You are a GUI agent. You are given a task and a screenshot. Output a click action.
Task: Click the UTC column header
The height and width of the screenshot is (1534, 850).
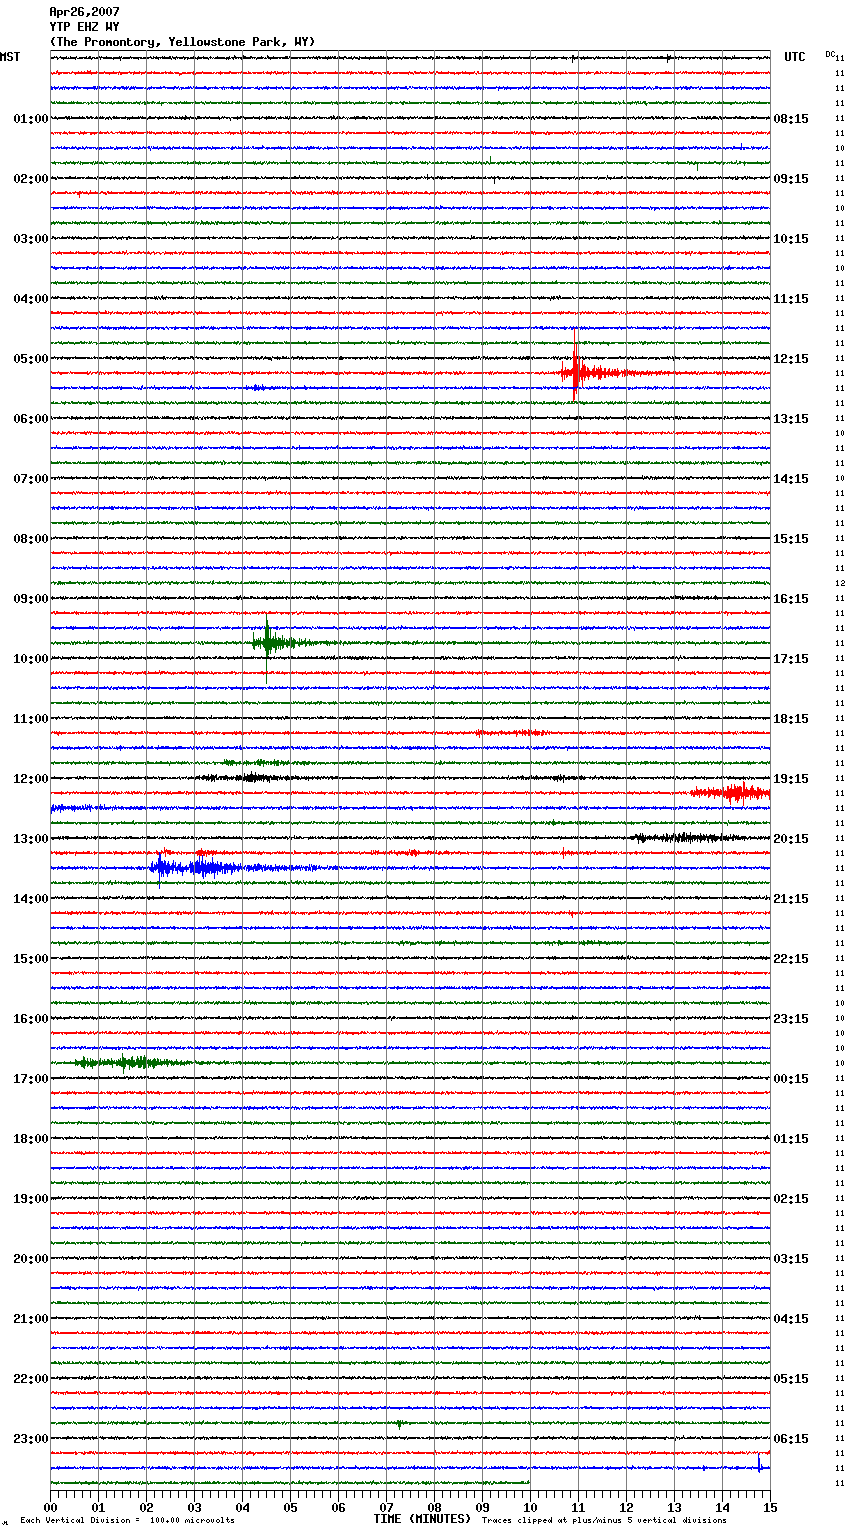coord(794,57)
